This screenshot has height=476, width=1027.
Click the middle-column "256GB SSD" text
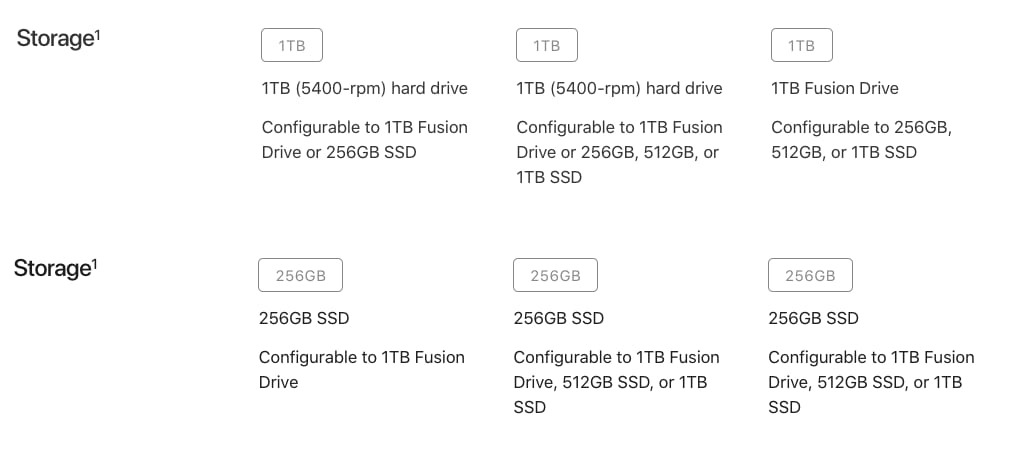(559, 318)
